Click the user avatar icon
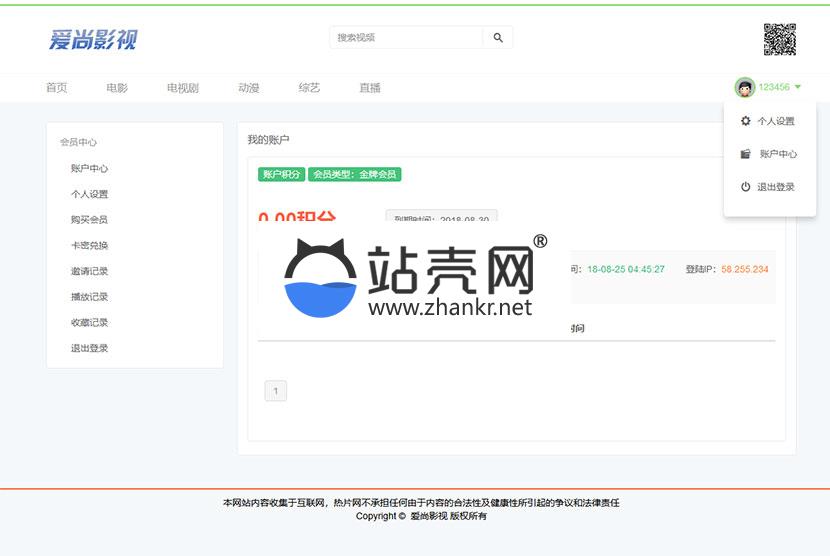 point(744,88)
